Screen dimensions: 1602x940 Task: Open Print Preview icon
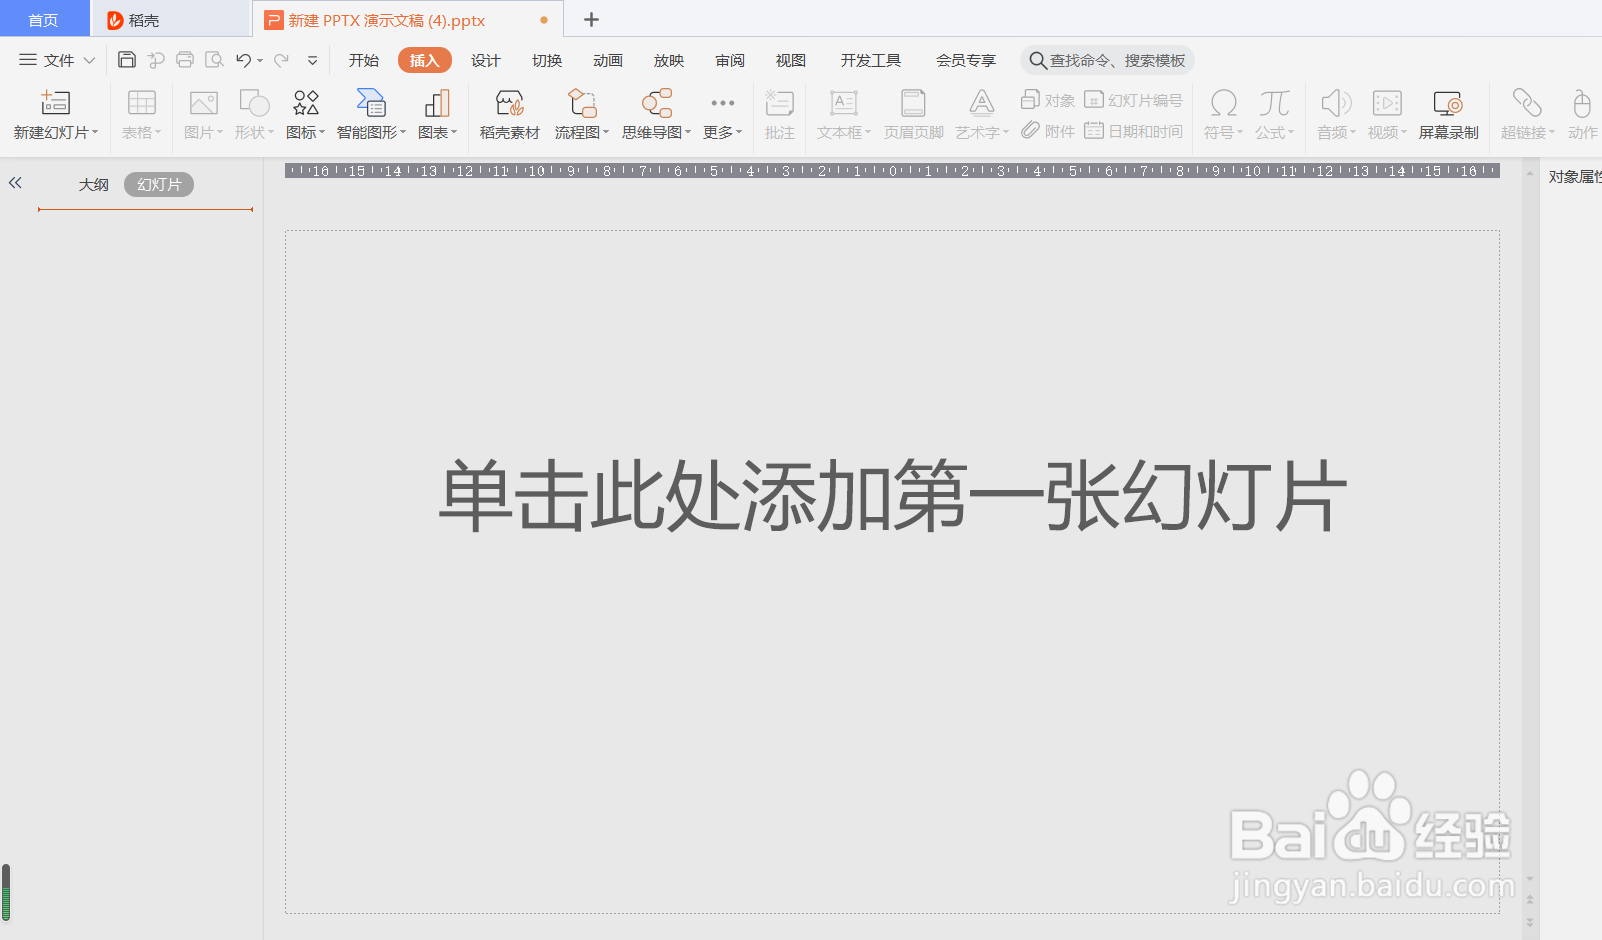(214, 60)
